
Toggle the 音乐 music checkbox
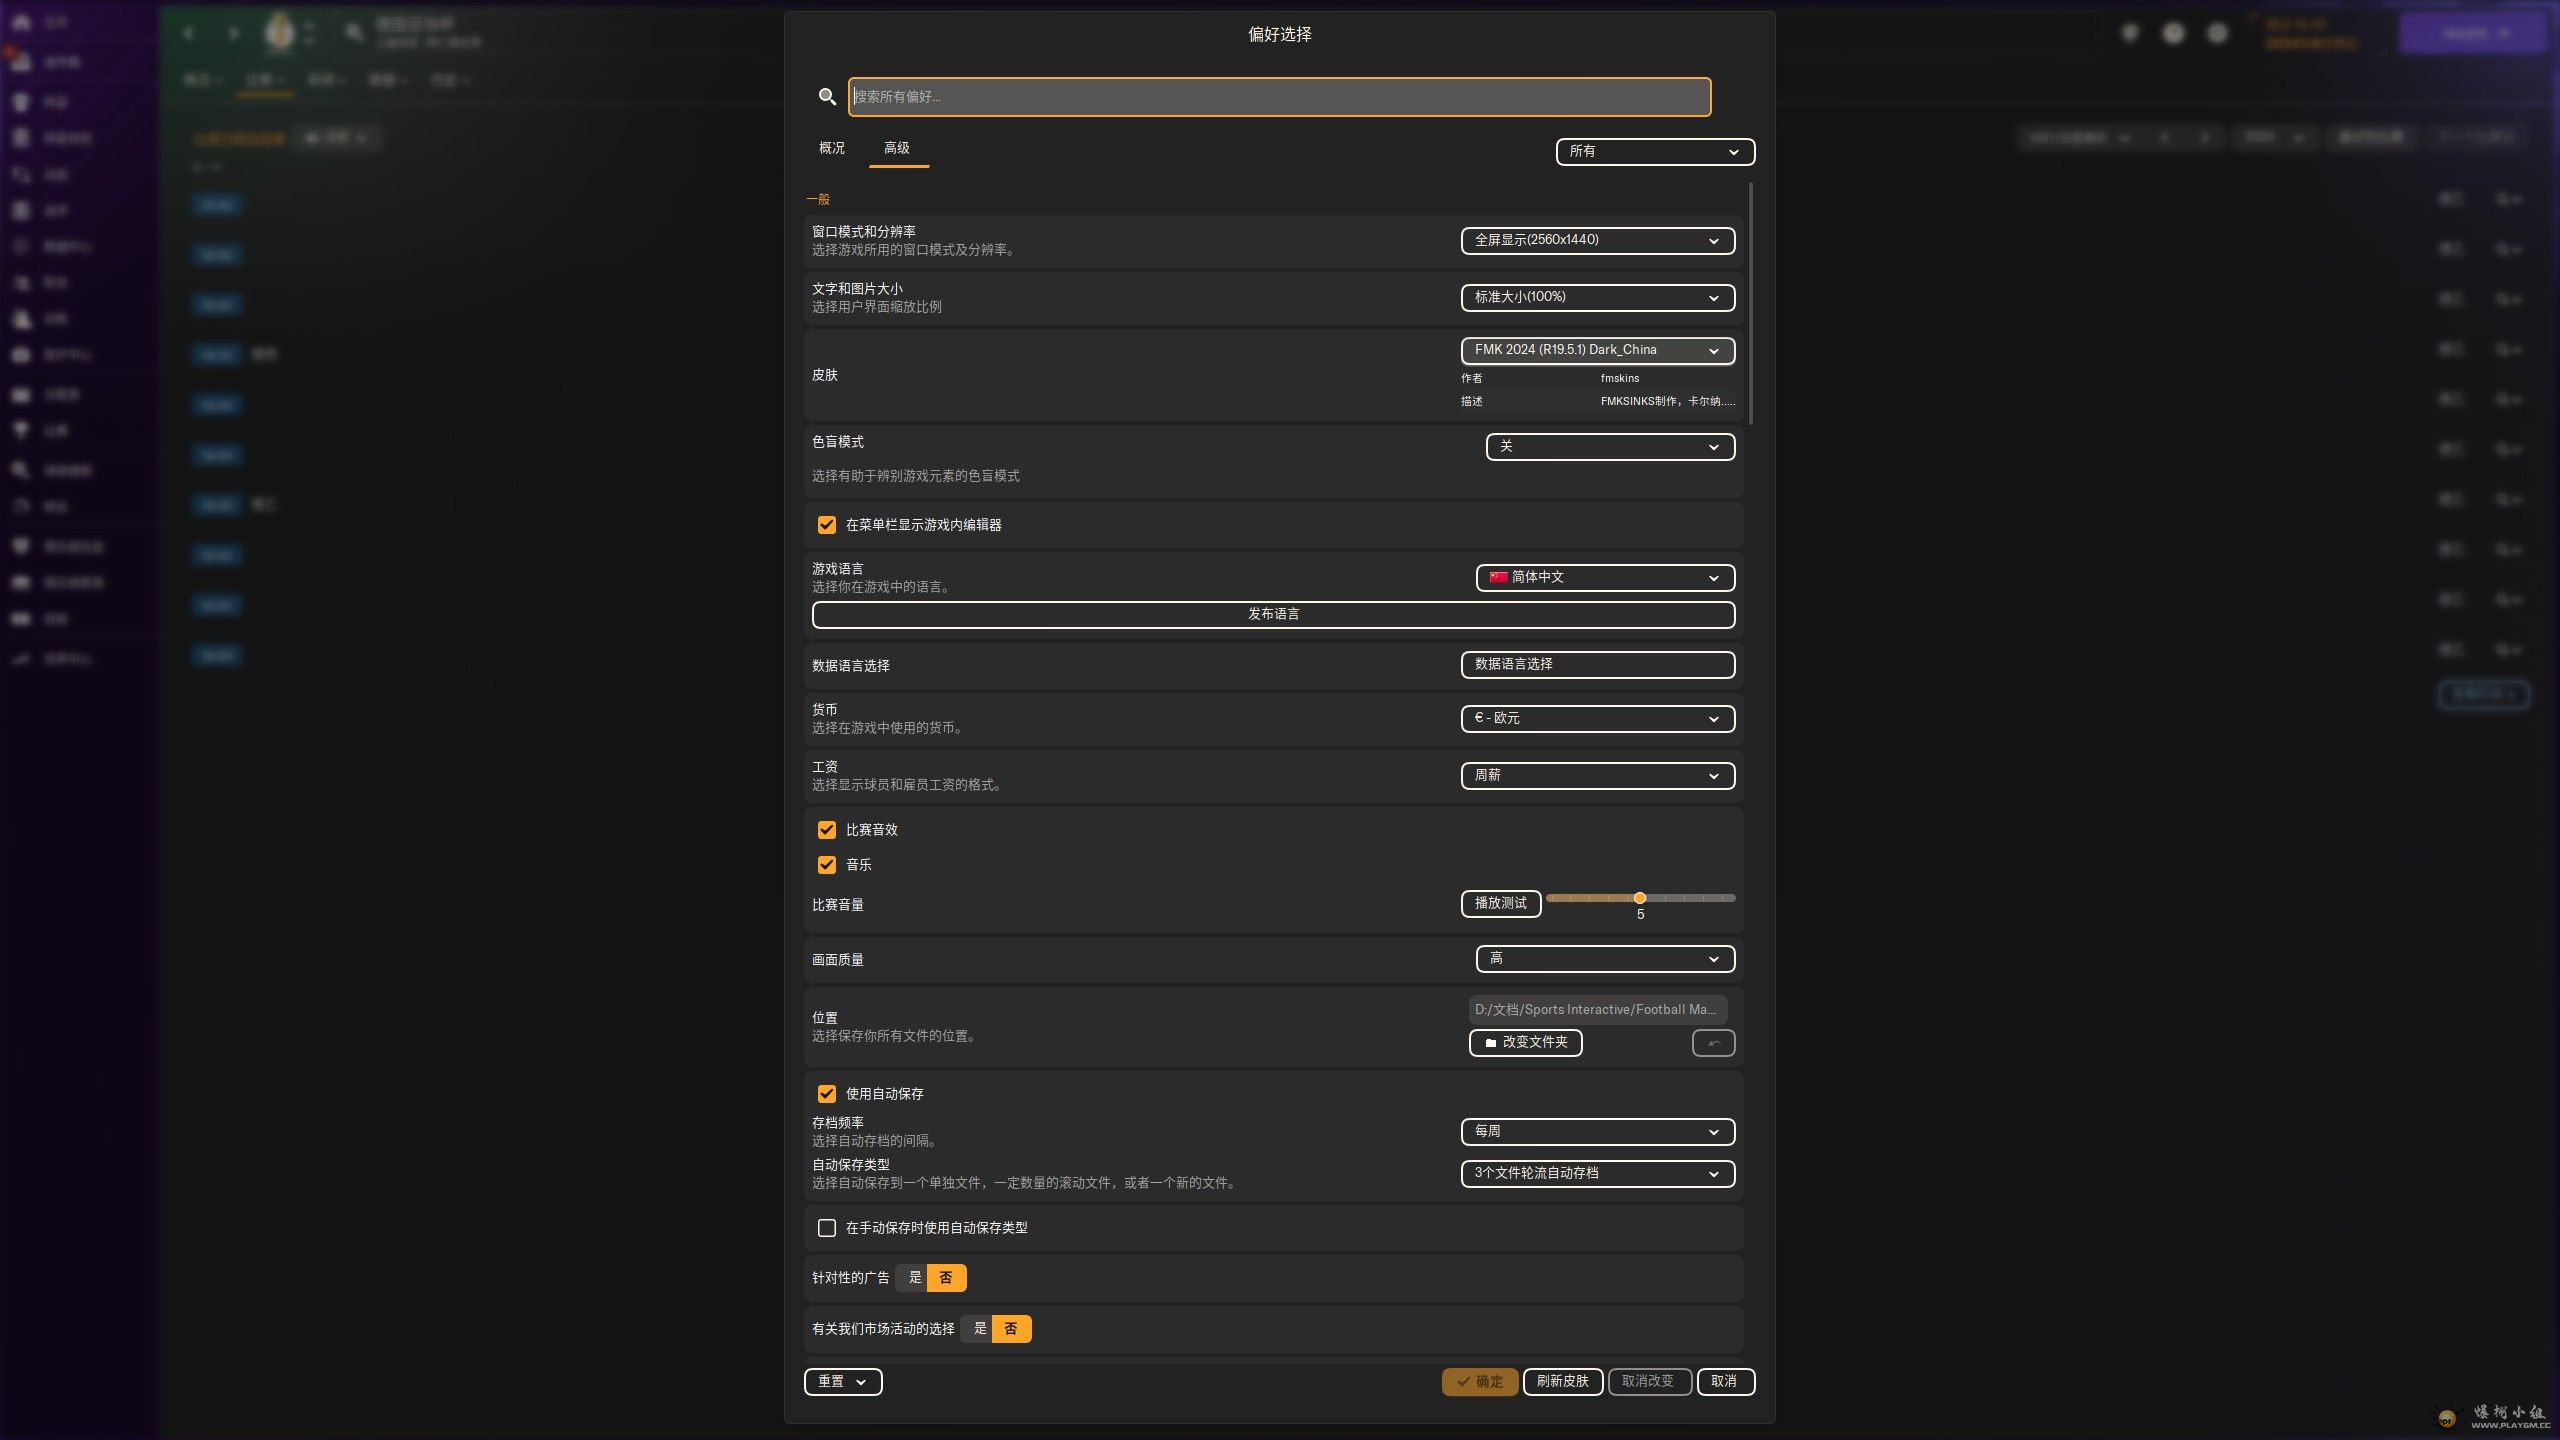[827, 865]
